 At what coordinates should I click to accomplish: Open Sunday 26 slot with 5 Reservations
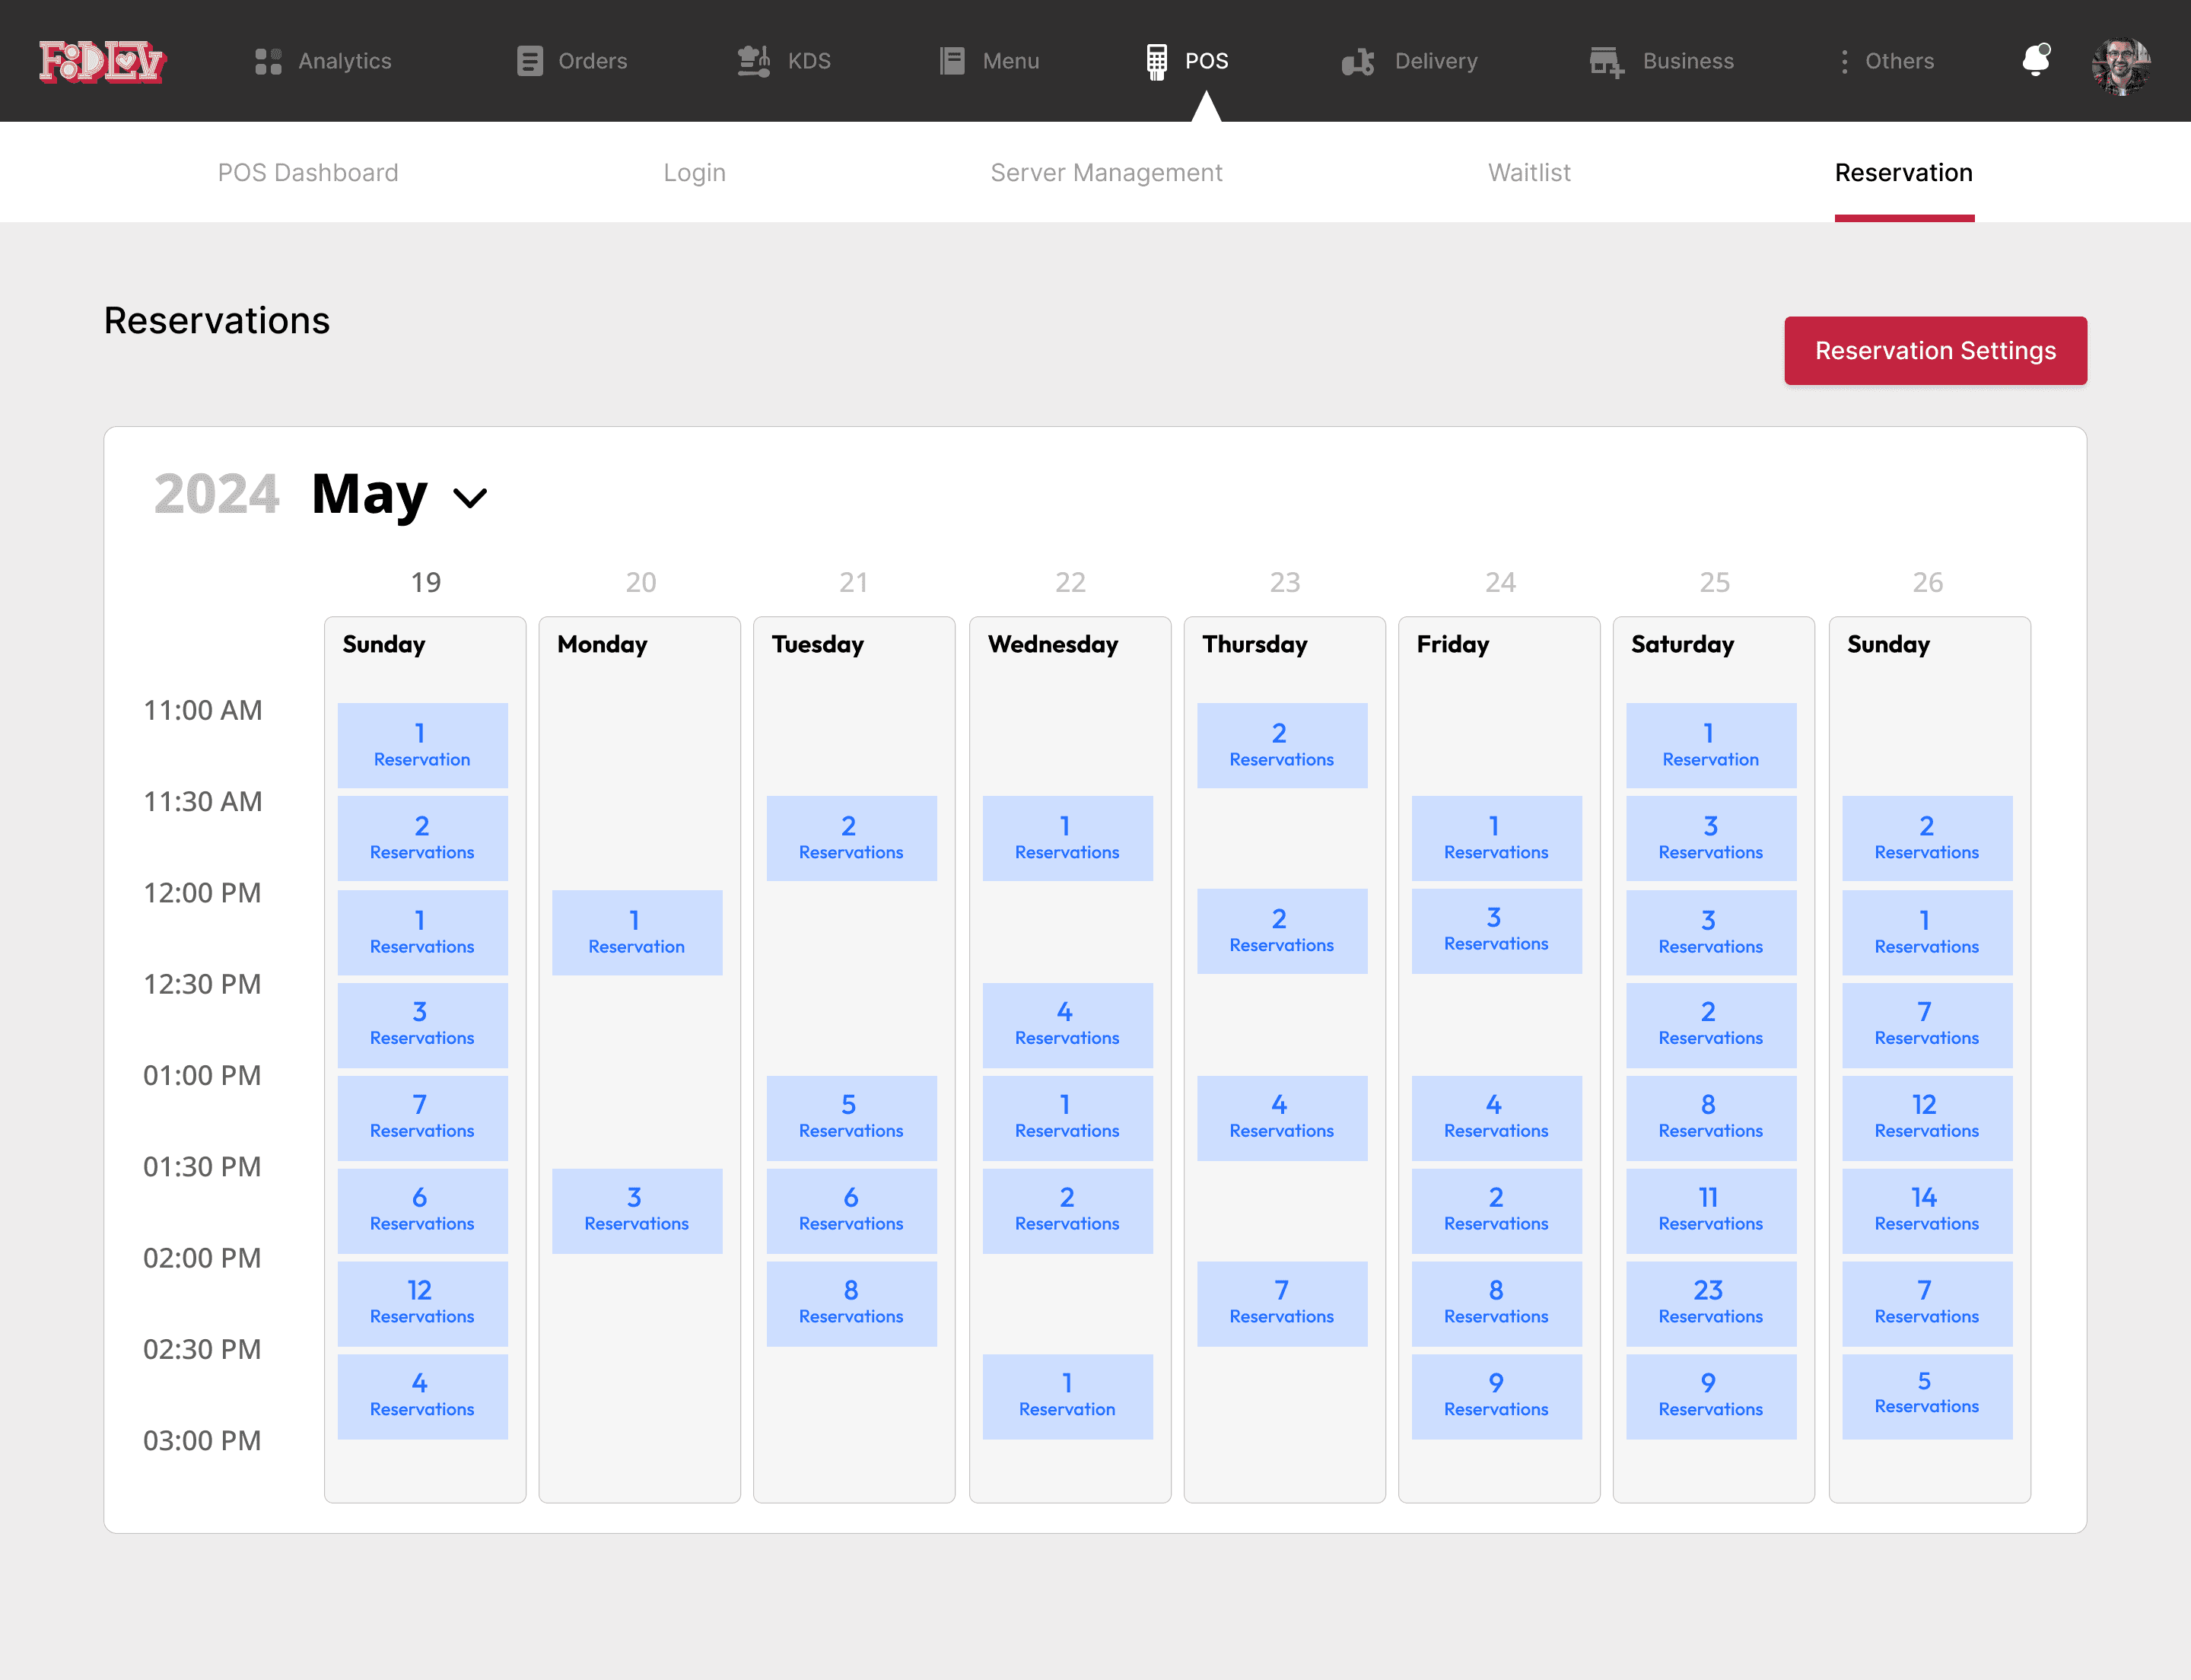[x=1927, y=1396]
